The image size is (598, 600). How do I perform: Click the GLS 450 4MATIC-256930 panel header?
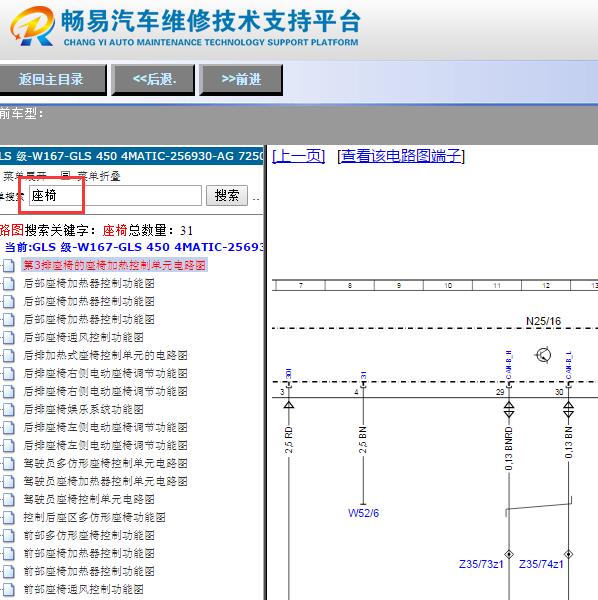coord(132,156)
